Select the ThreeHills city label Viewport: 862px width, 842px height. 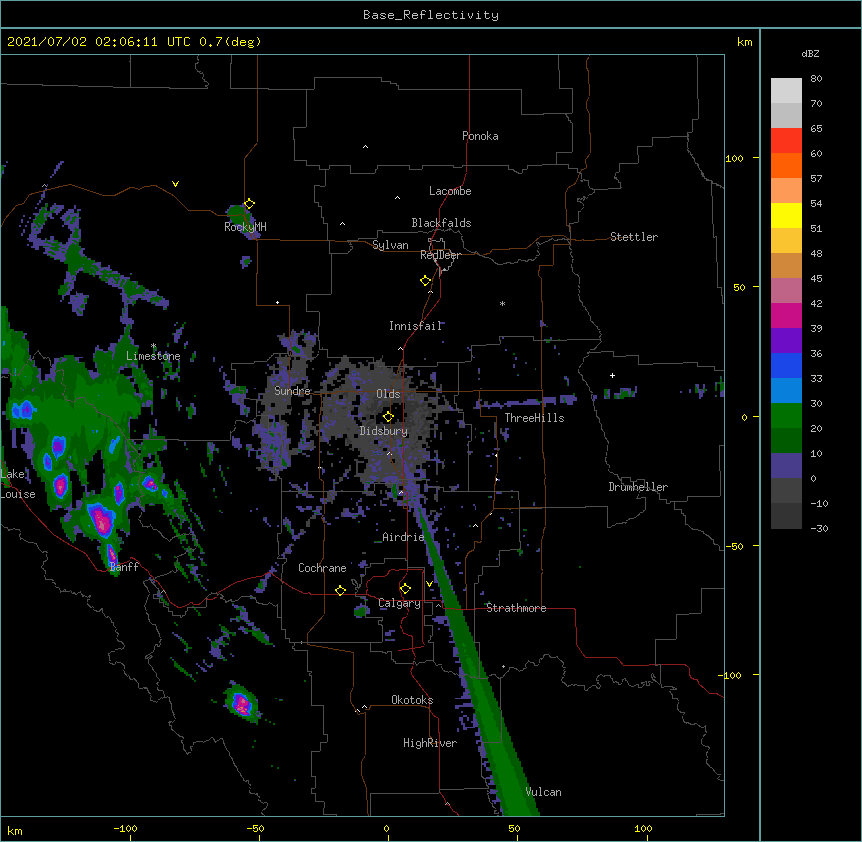click(x=534, y=418)
